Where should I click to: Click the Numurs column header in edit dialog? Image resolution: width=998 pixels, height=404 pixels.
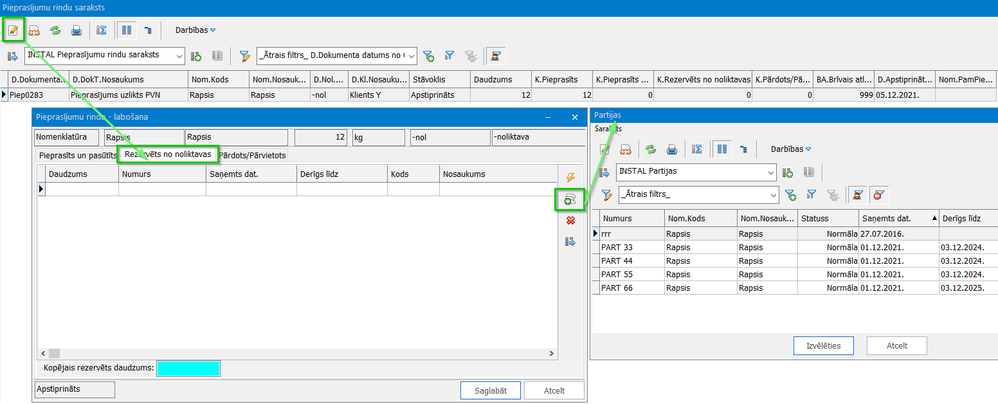pyautogui.click(x=162, y=174)
